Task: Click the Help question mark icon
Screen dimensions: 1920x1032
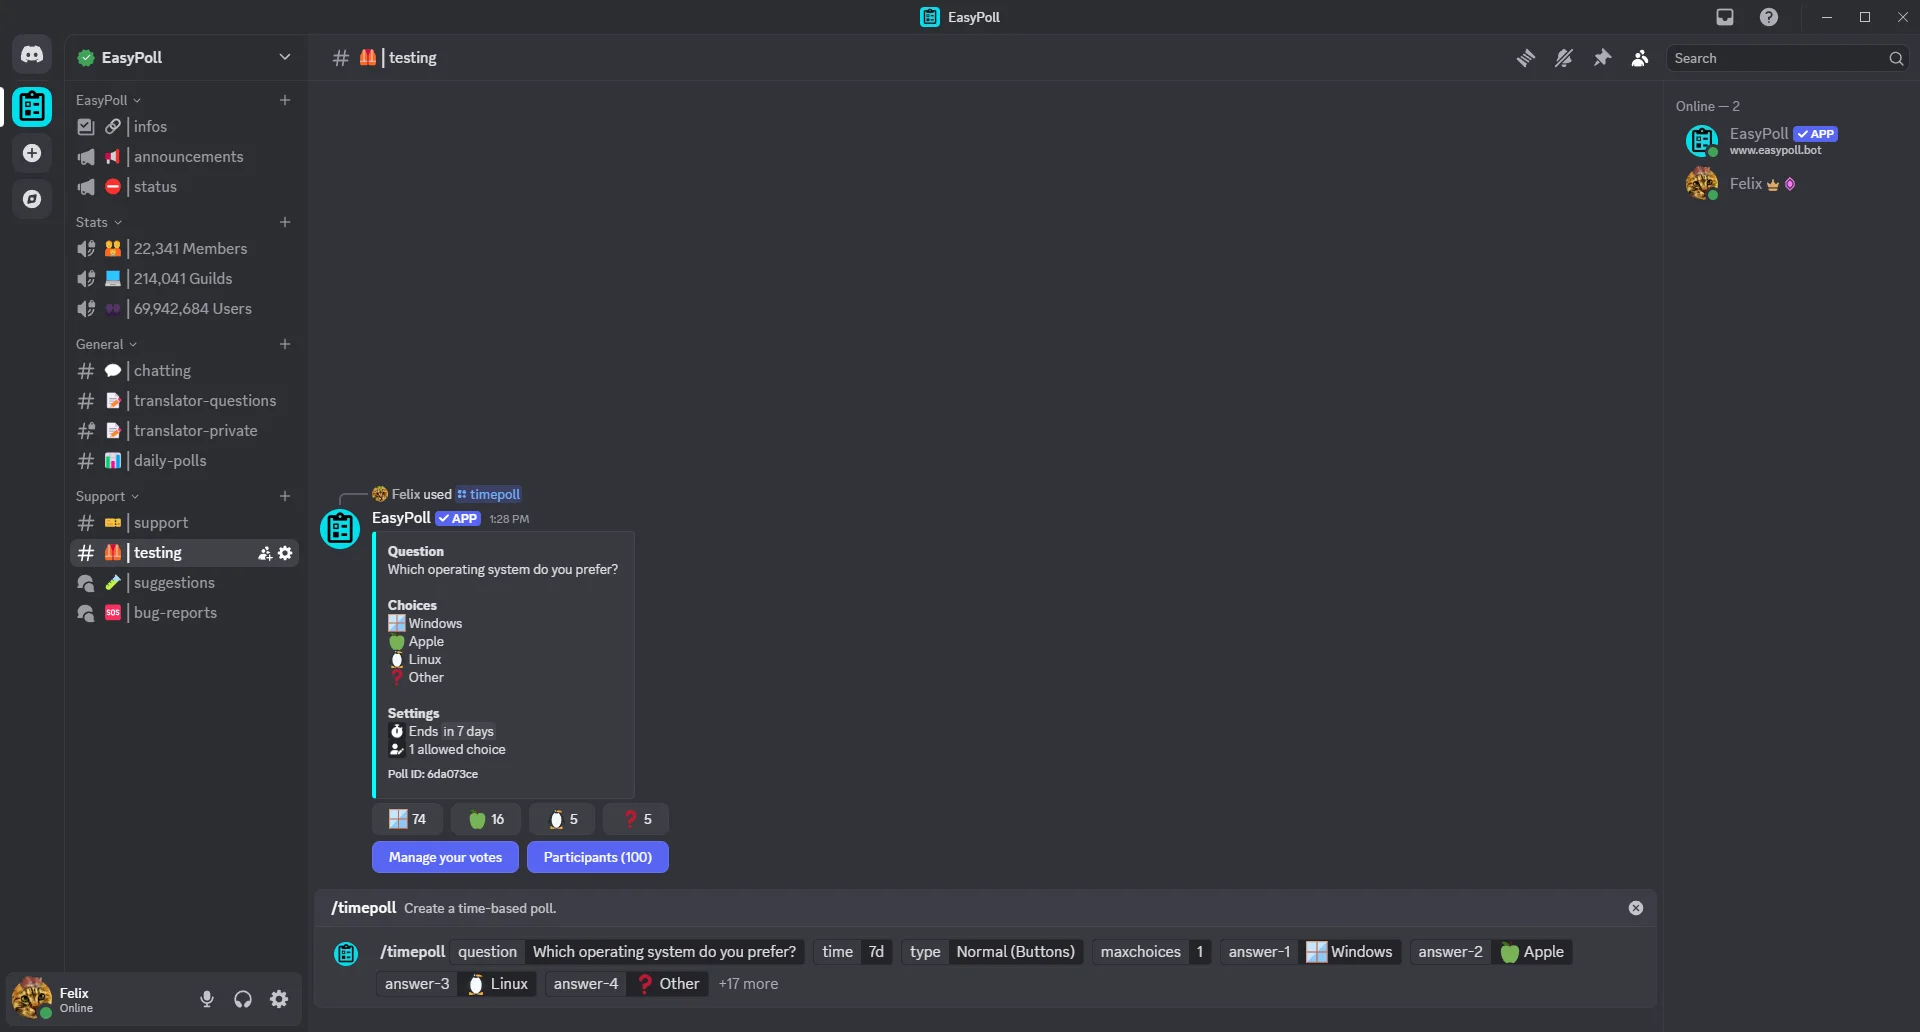Action: (1769, 17)
